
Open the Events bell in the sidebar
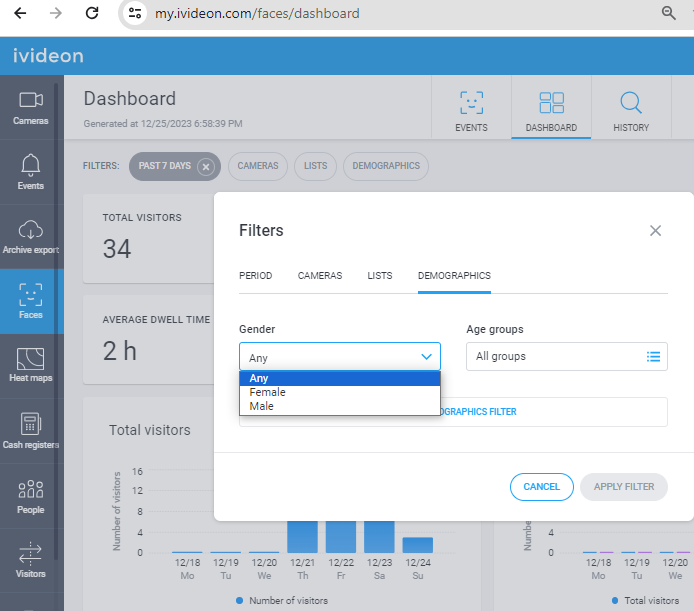[x=31, y=172]
